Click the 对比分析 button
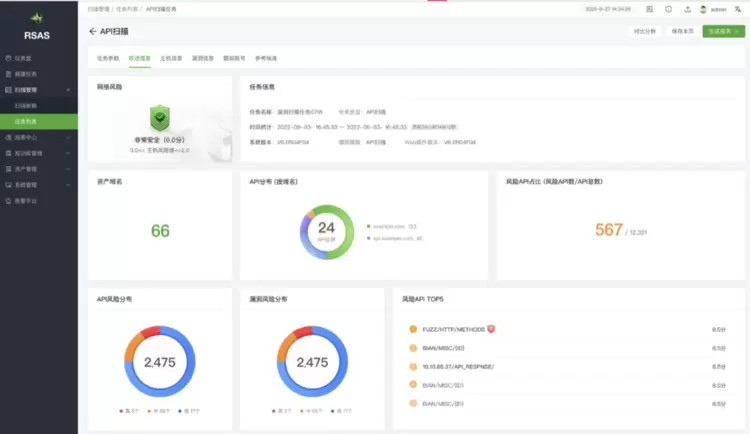This screenshot has height=434, width=750. (x=644, y=32)
